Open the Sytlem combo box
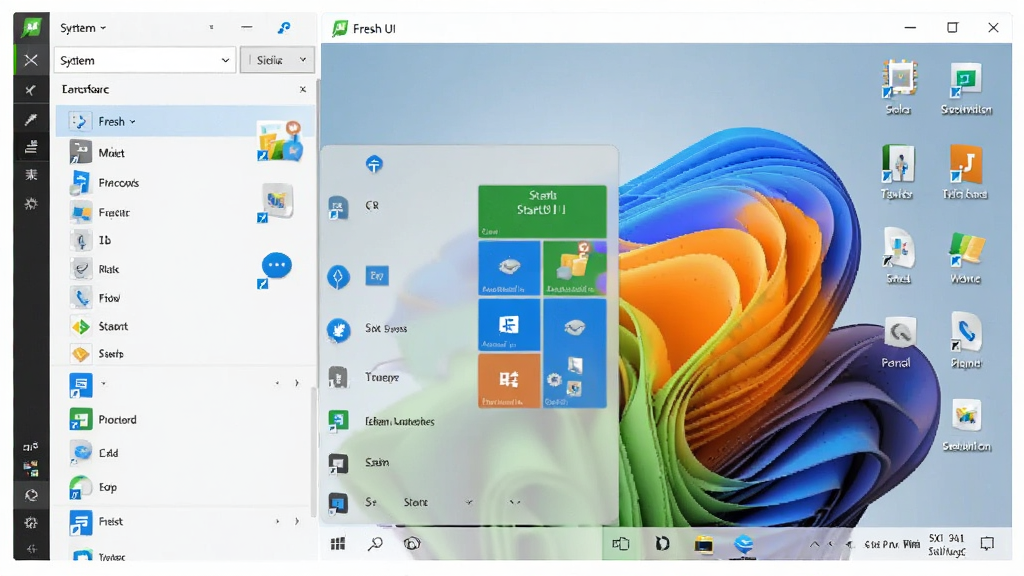Viewport: 1024px width, 576px height. [x=145, y=60]
